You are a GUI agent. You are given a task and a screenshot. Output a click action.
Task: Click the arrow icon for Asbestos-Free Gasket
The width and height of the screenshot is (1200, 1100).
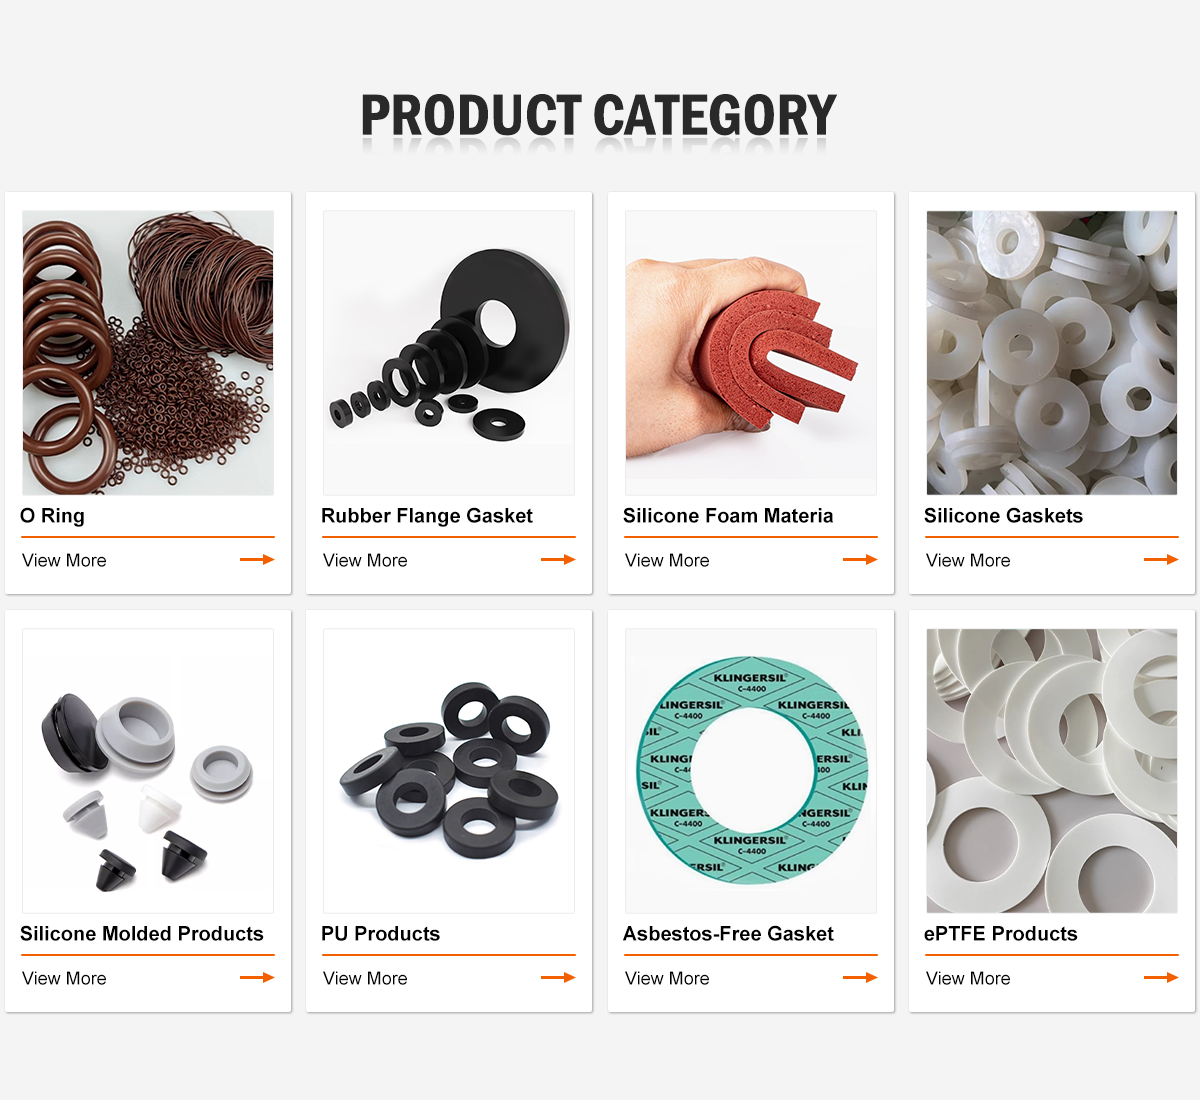pyautogui.click(x=860, y=978)
